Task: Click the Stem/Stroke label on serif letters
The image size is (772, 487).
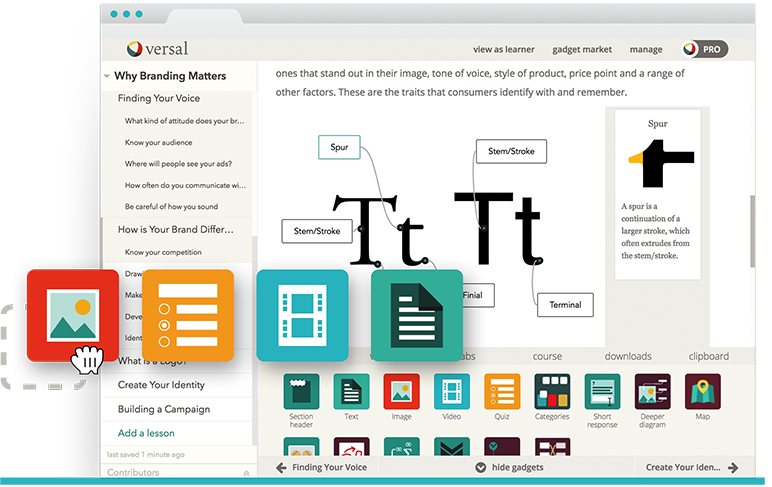Action: (x=317, y=231)
